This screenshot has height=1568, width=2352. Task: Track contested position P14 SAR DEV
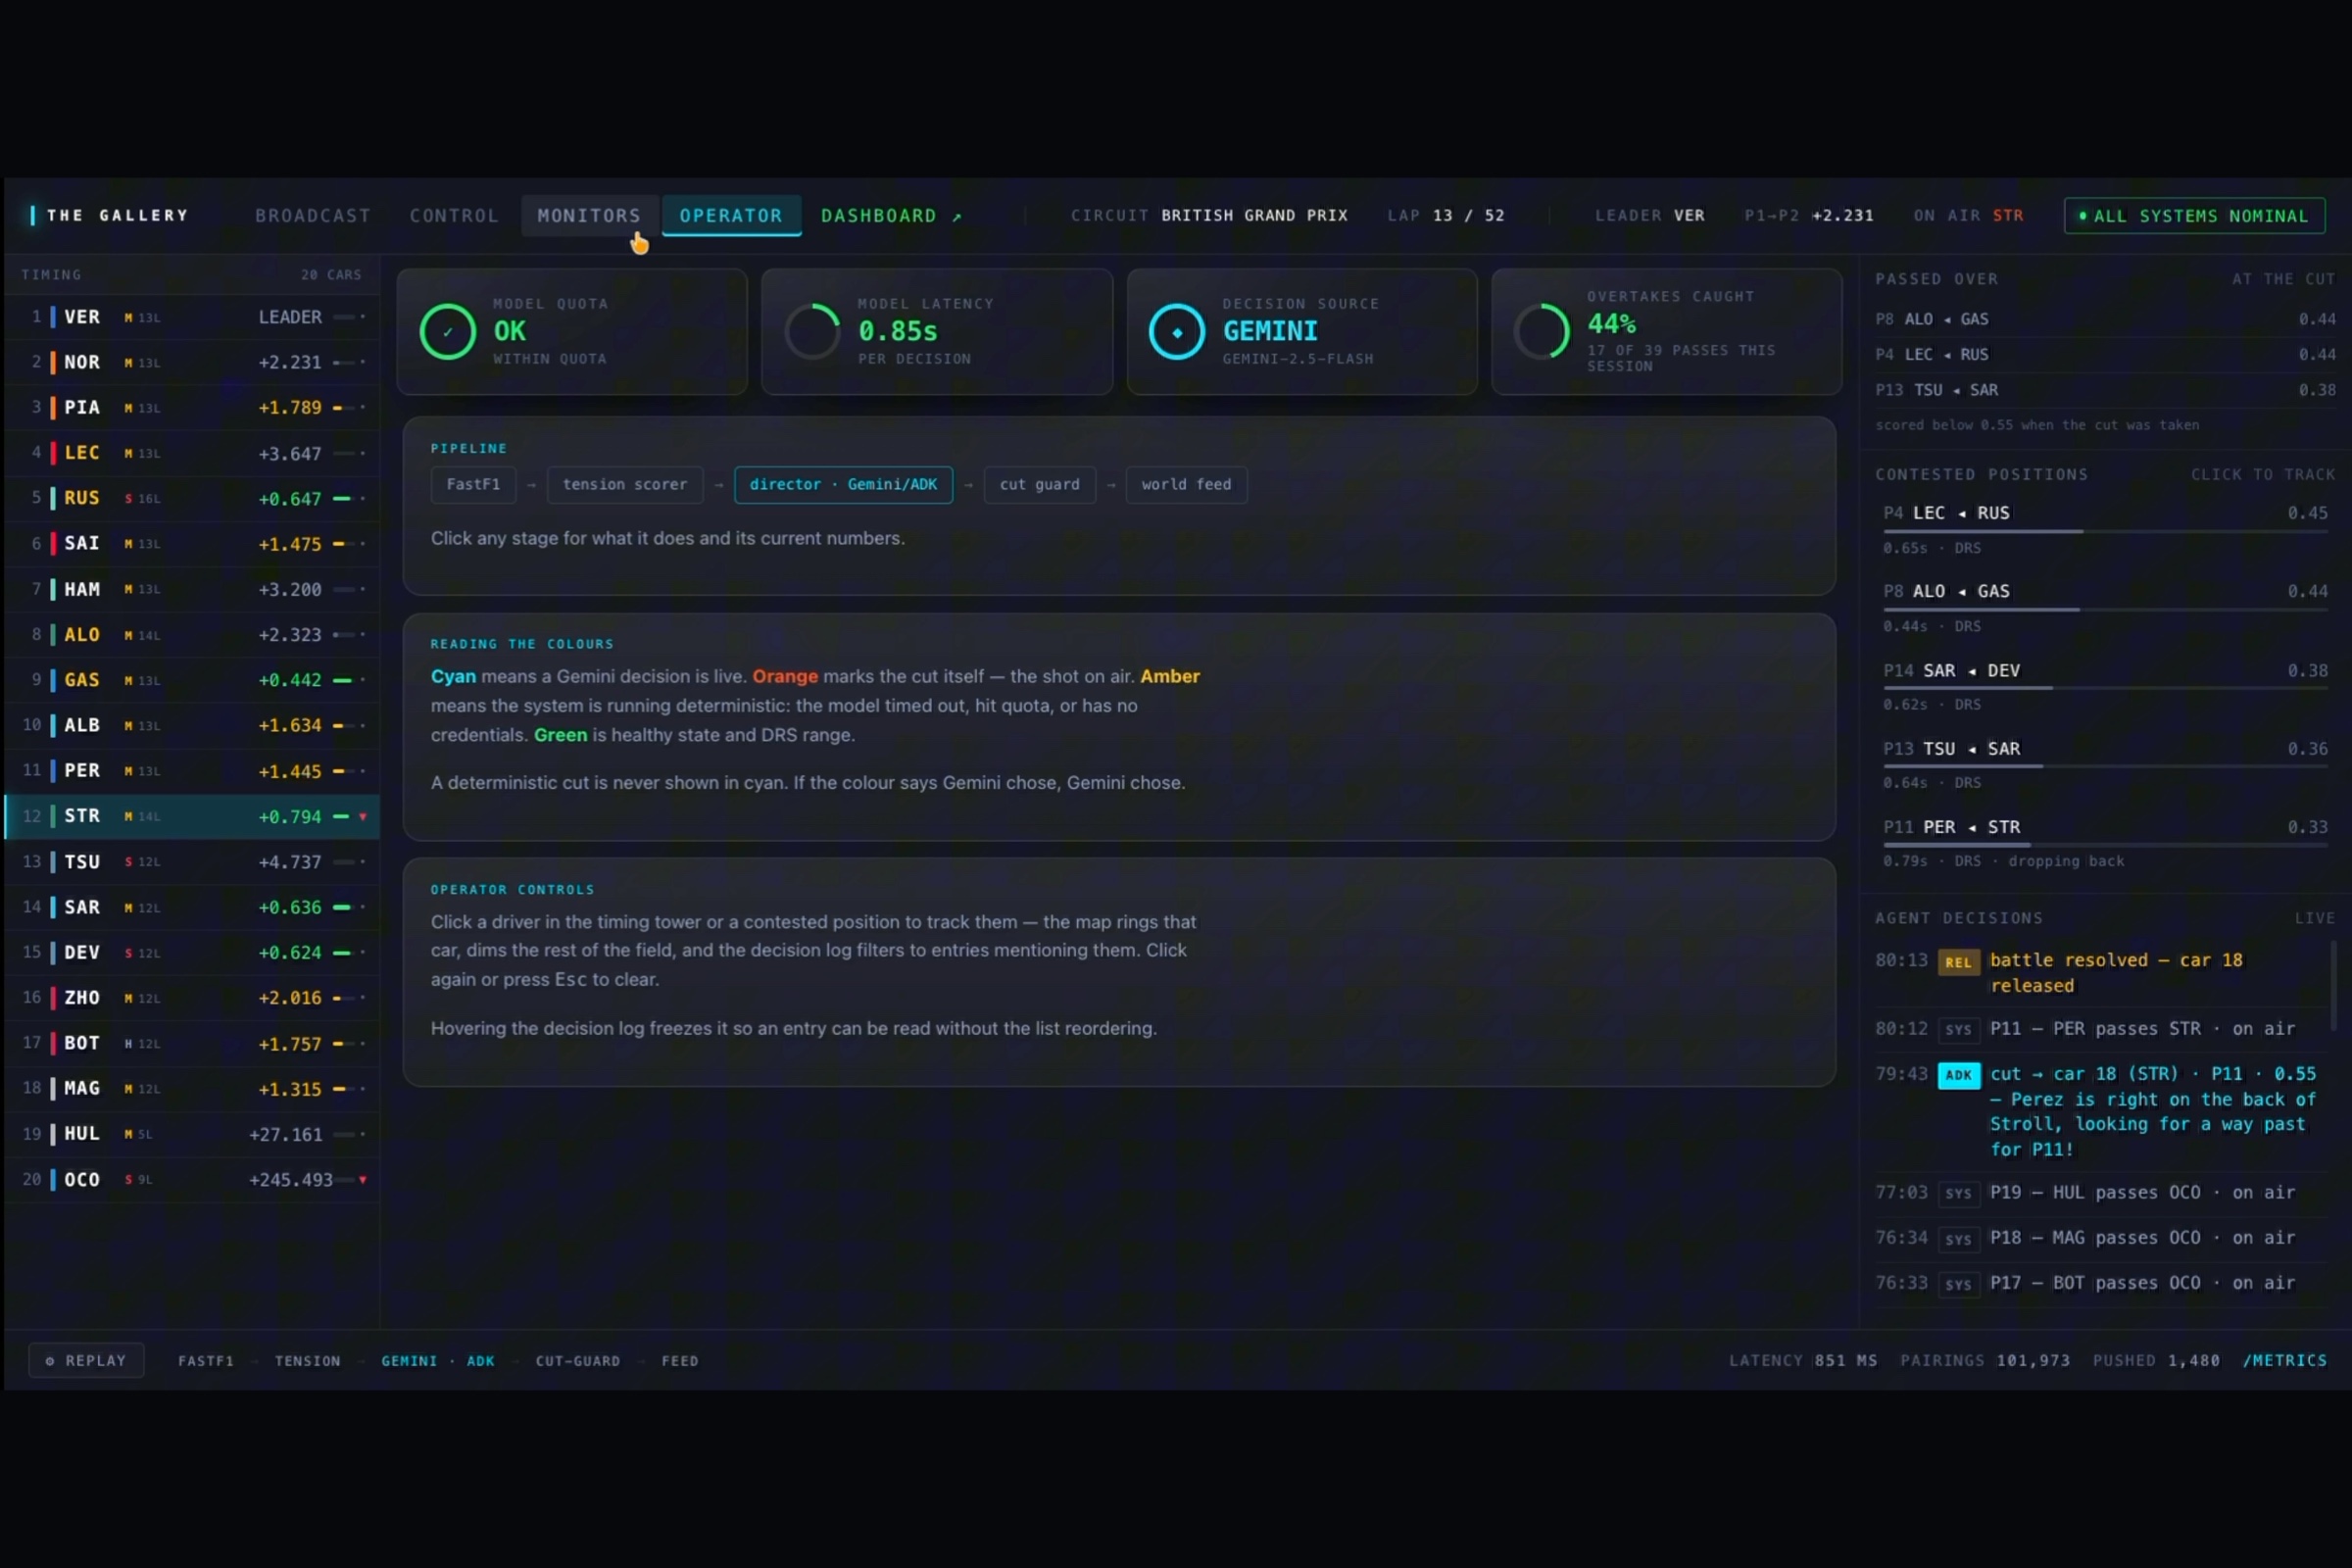[2105, 686]
